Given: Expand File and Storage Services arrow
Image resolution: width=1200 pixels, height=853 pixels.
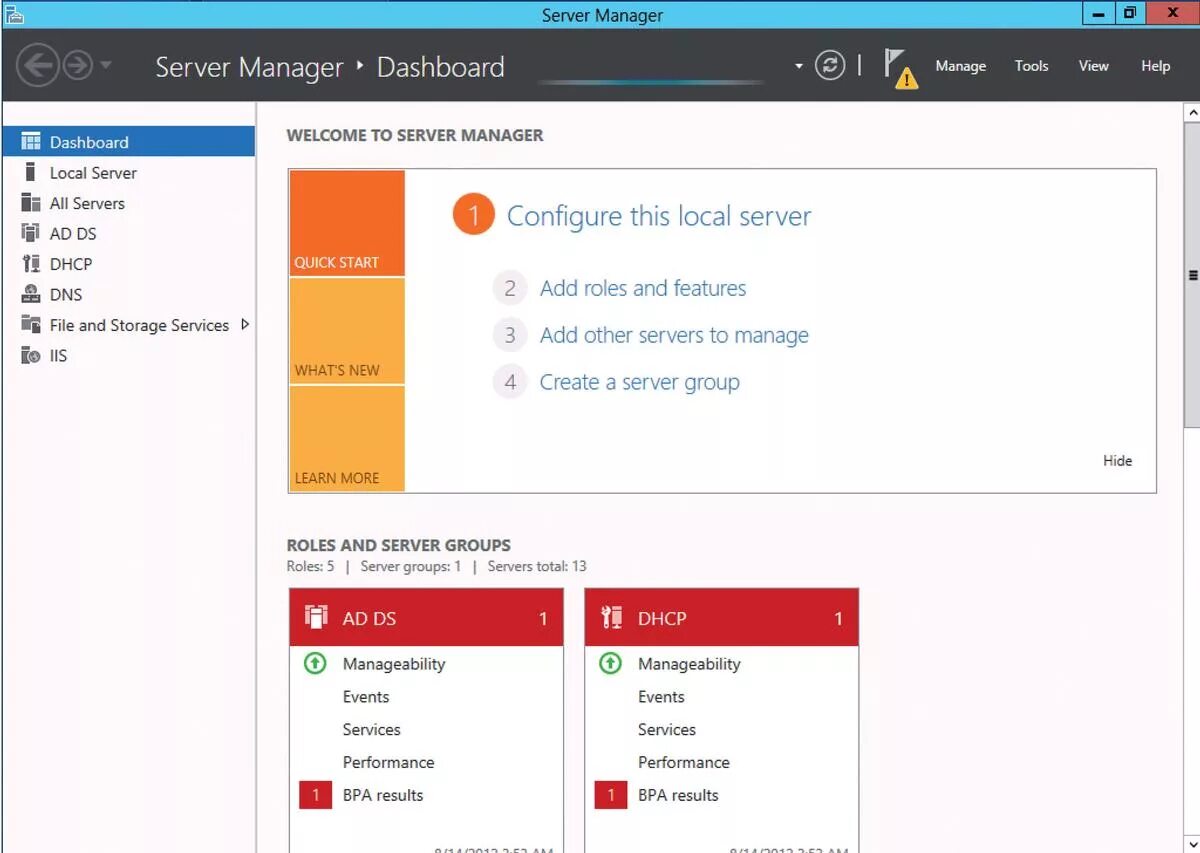Looking at the screenshot, I should pyautogui.click(x=245, y=324).
